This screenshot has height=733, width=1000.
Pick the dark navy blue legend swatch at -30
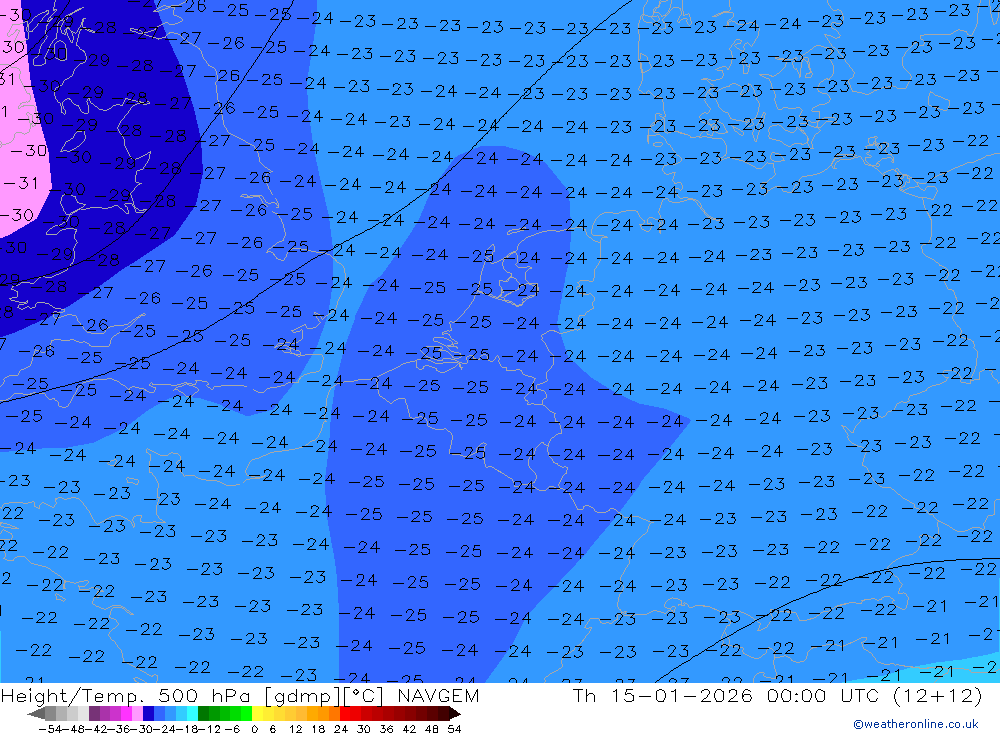pos(148,714)
